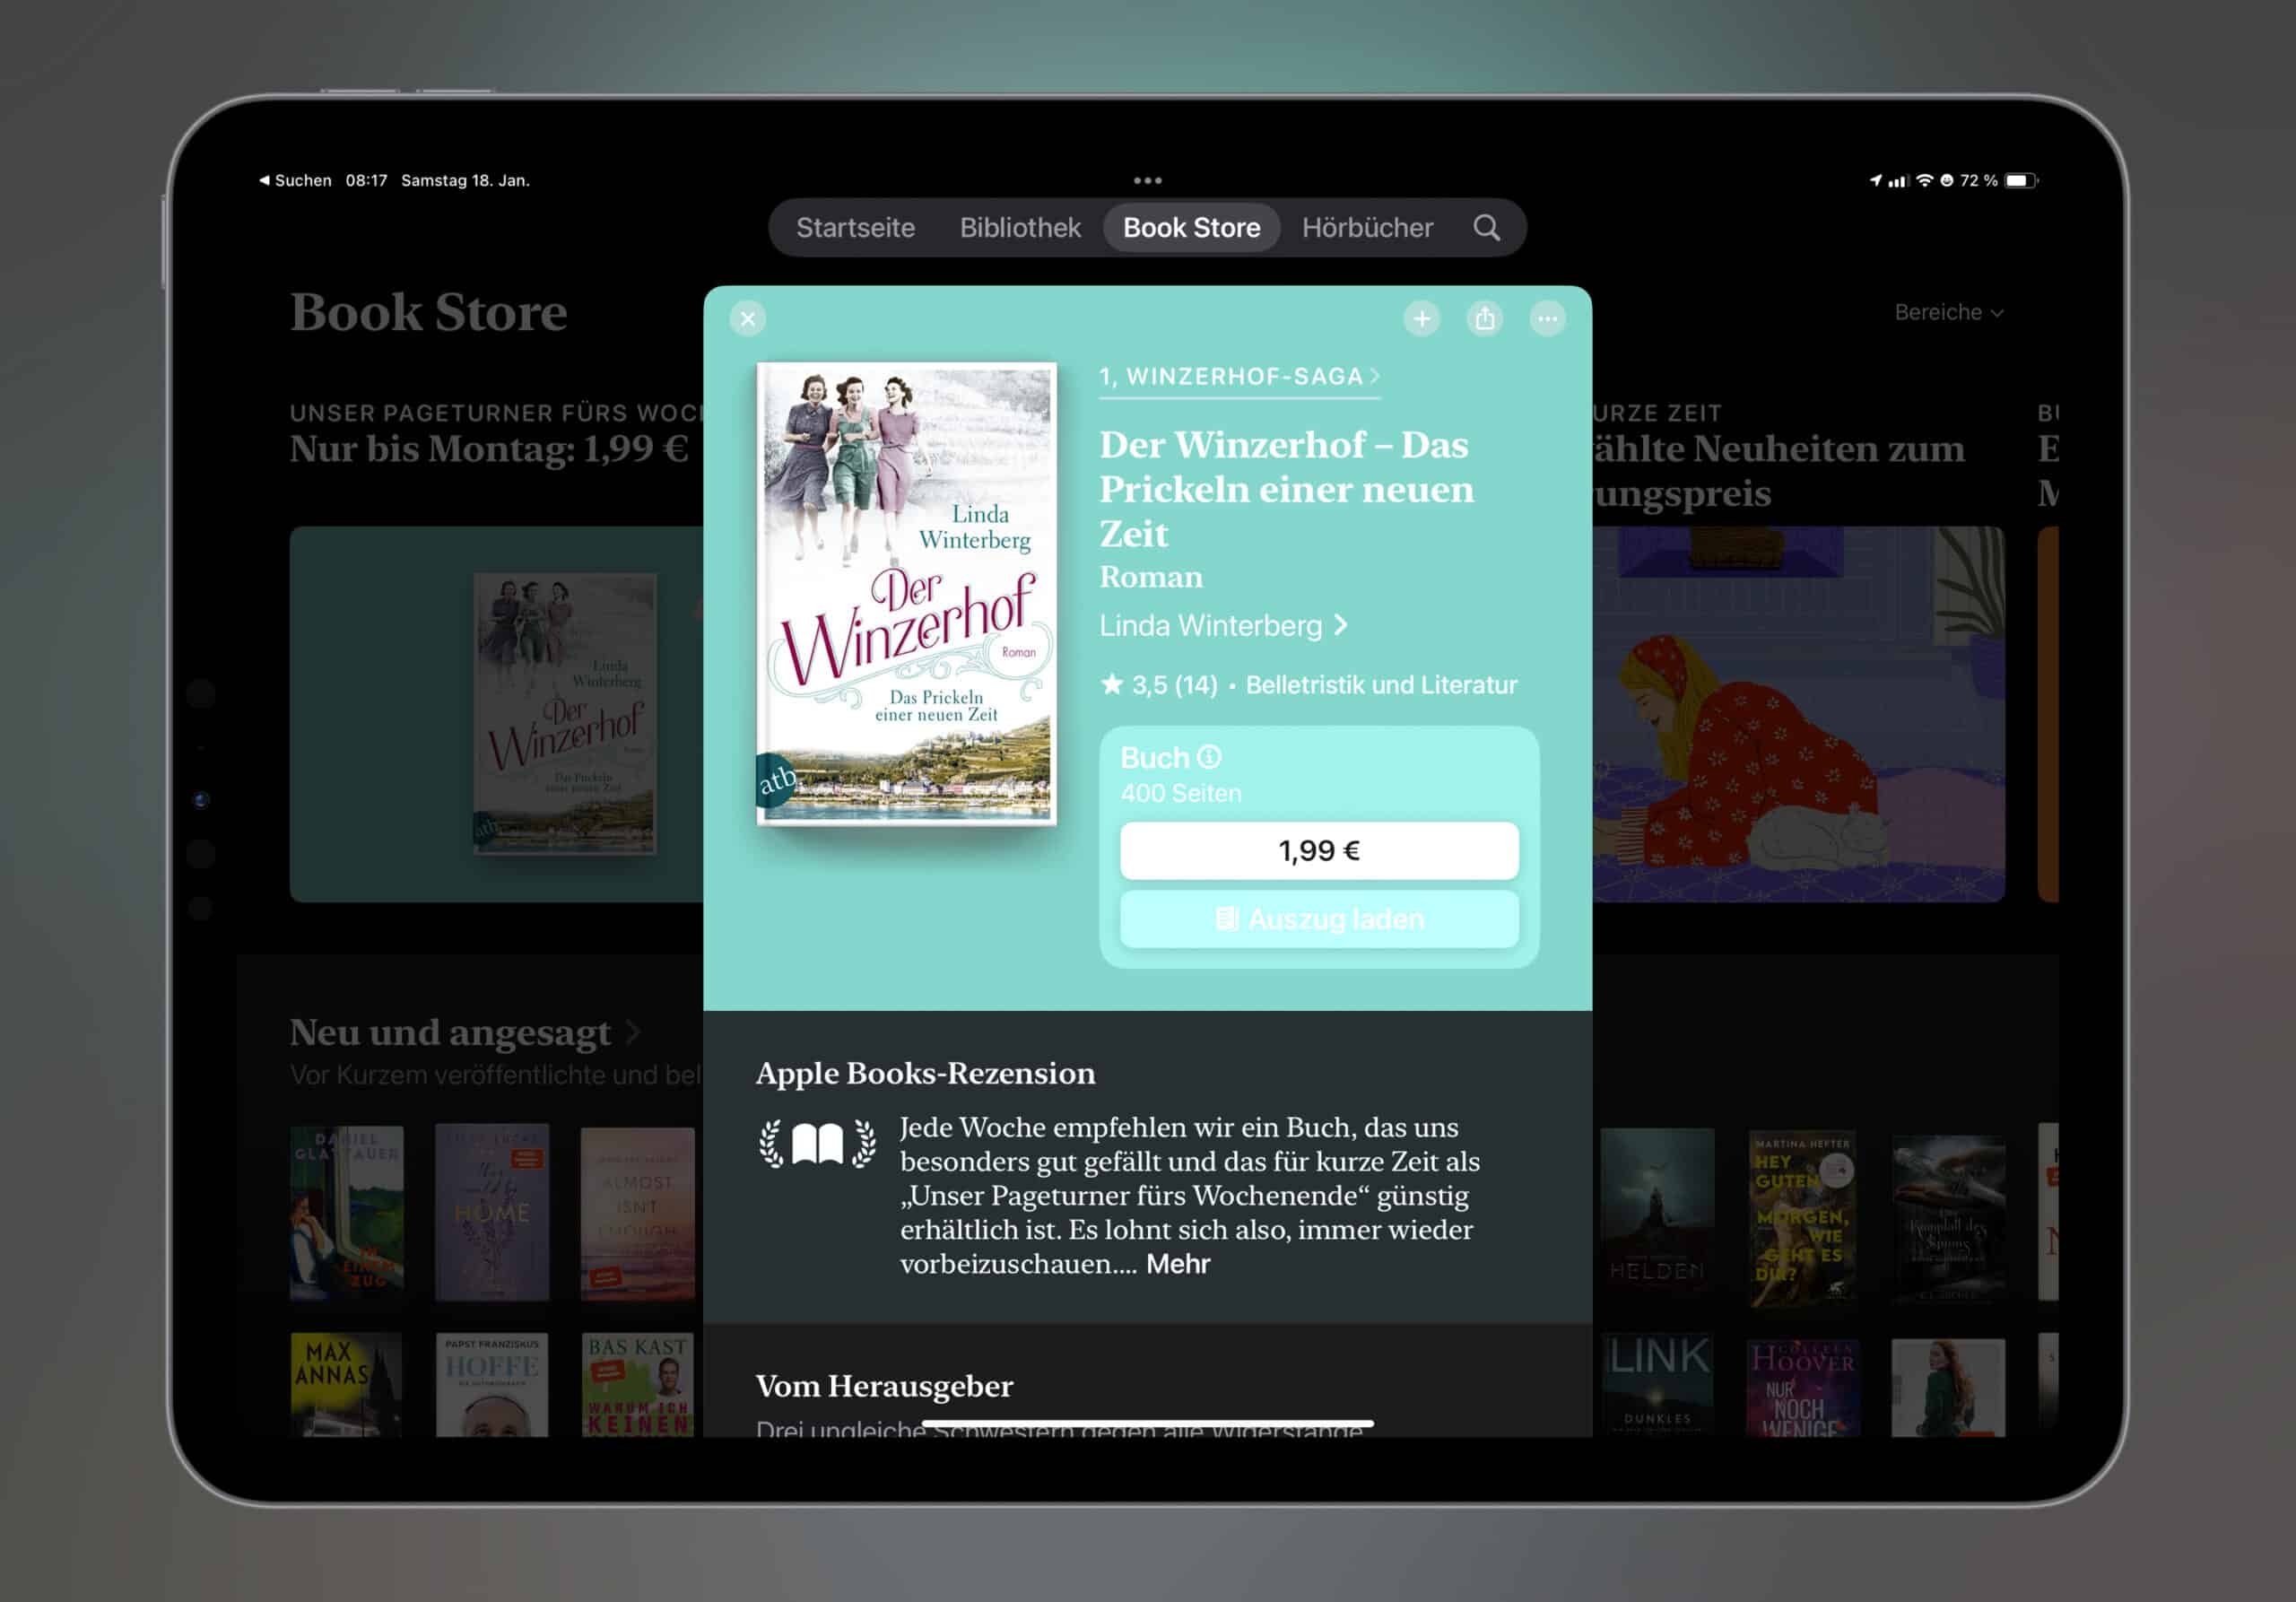Open the Max Annas book cover
2296x1602 pixels.
click(346, 1384)
